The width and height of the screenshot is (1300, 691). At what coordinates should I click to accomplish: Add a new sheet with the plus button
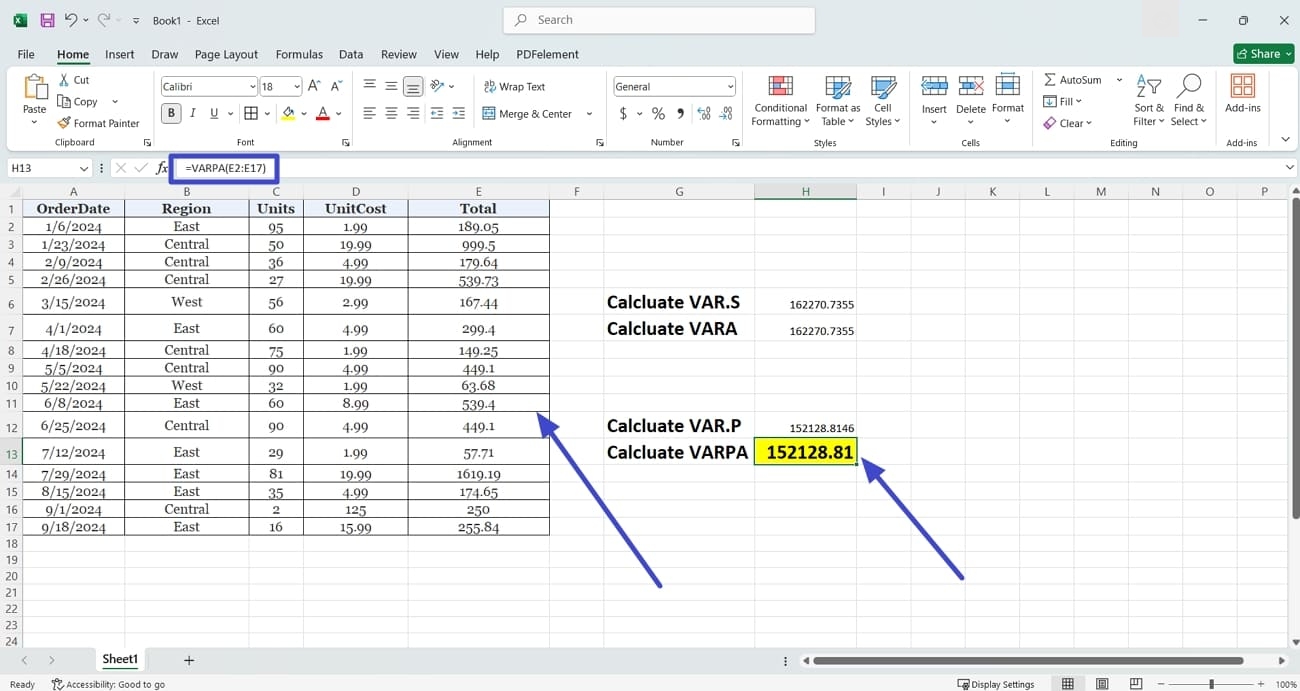[x=189, y=659]
